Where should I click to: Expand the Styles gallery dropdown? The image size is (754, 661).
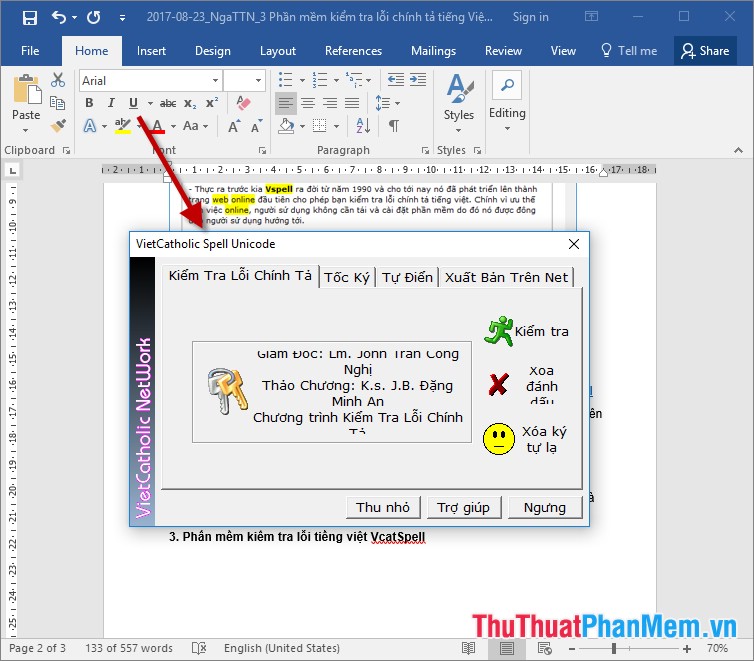tap(458, 130)
